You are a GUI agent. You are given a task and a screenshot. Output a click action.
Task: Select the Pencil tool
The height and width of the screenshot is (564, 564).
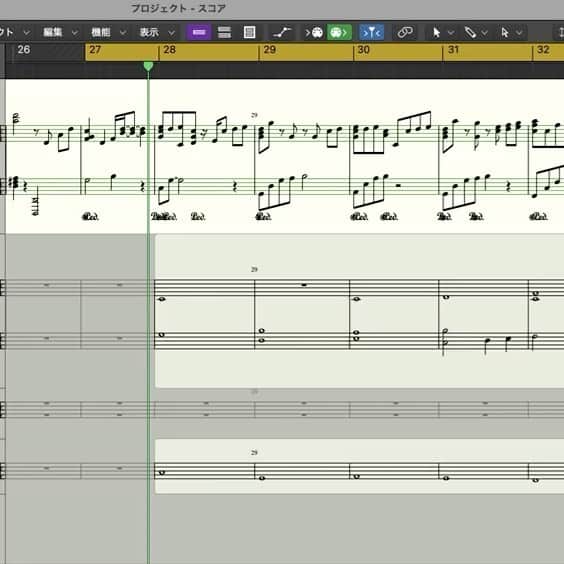470,33
